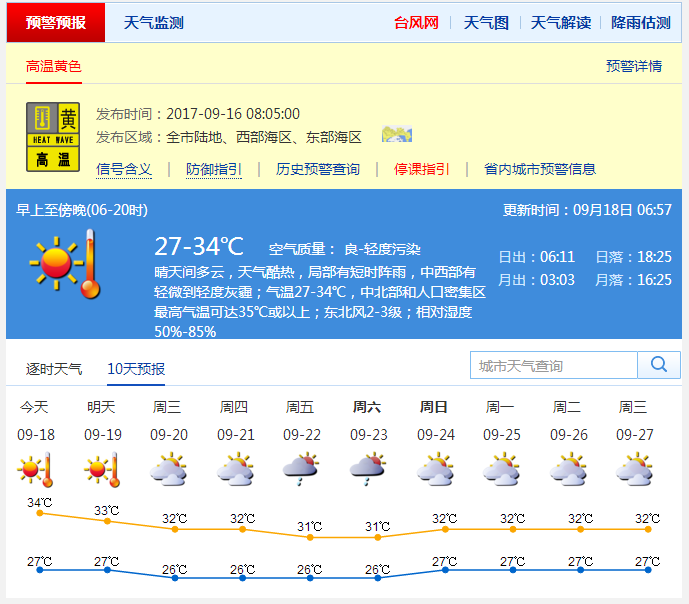The width and height of the screenshot is (689, 604).
Task: Open the 预警预报 tab
Action: point(56,22)
